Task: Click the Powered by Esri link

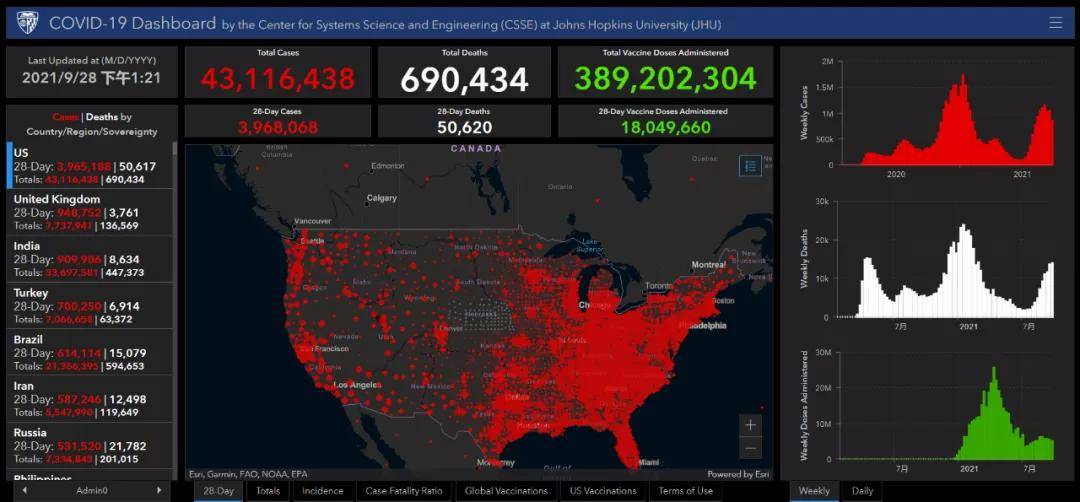Action: (x=738, y=474)
